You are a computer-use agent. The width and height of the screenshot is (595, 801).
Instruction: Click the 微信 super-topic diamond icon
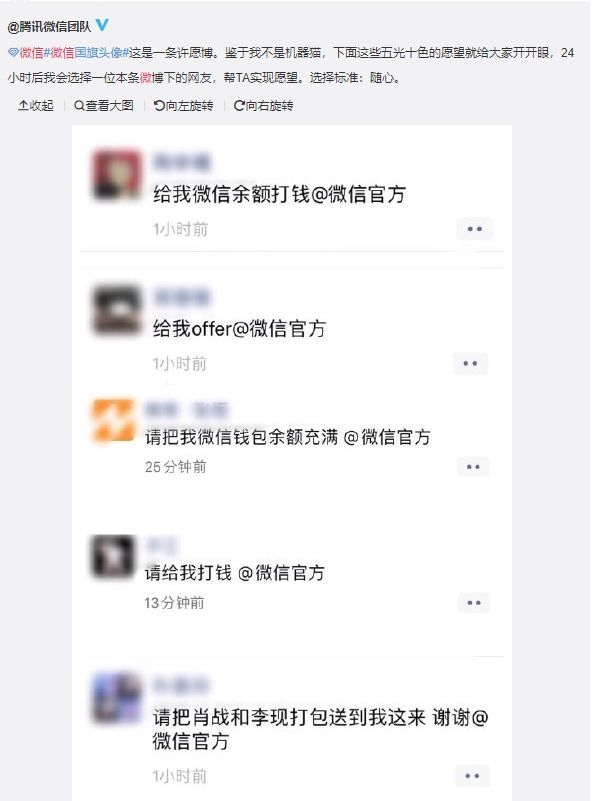[13, 53]
